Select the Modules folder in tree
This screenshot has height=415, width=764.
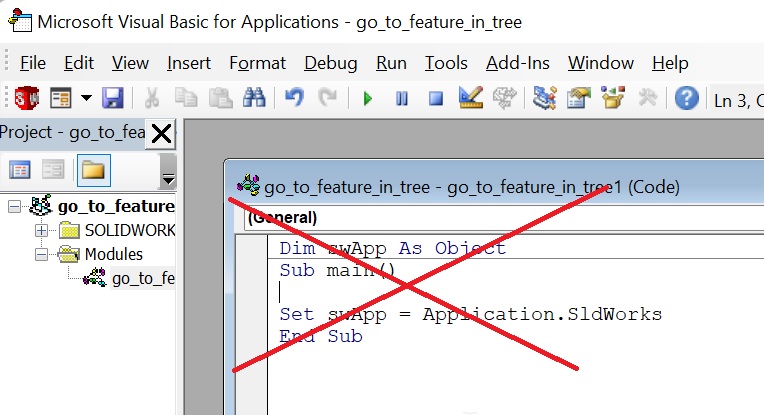114,254
